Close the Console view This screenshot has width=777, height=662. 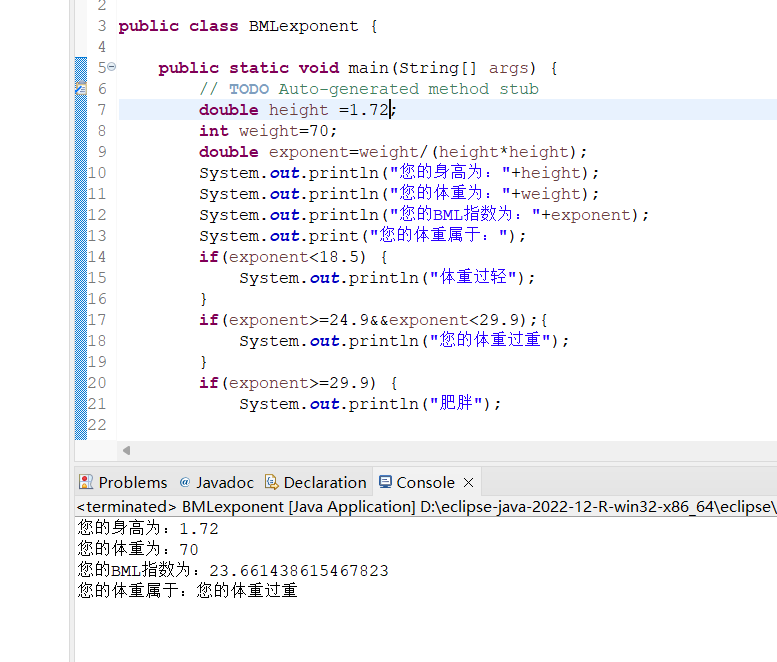pyautogui.click(x=468, y=482)
